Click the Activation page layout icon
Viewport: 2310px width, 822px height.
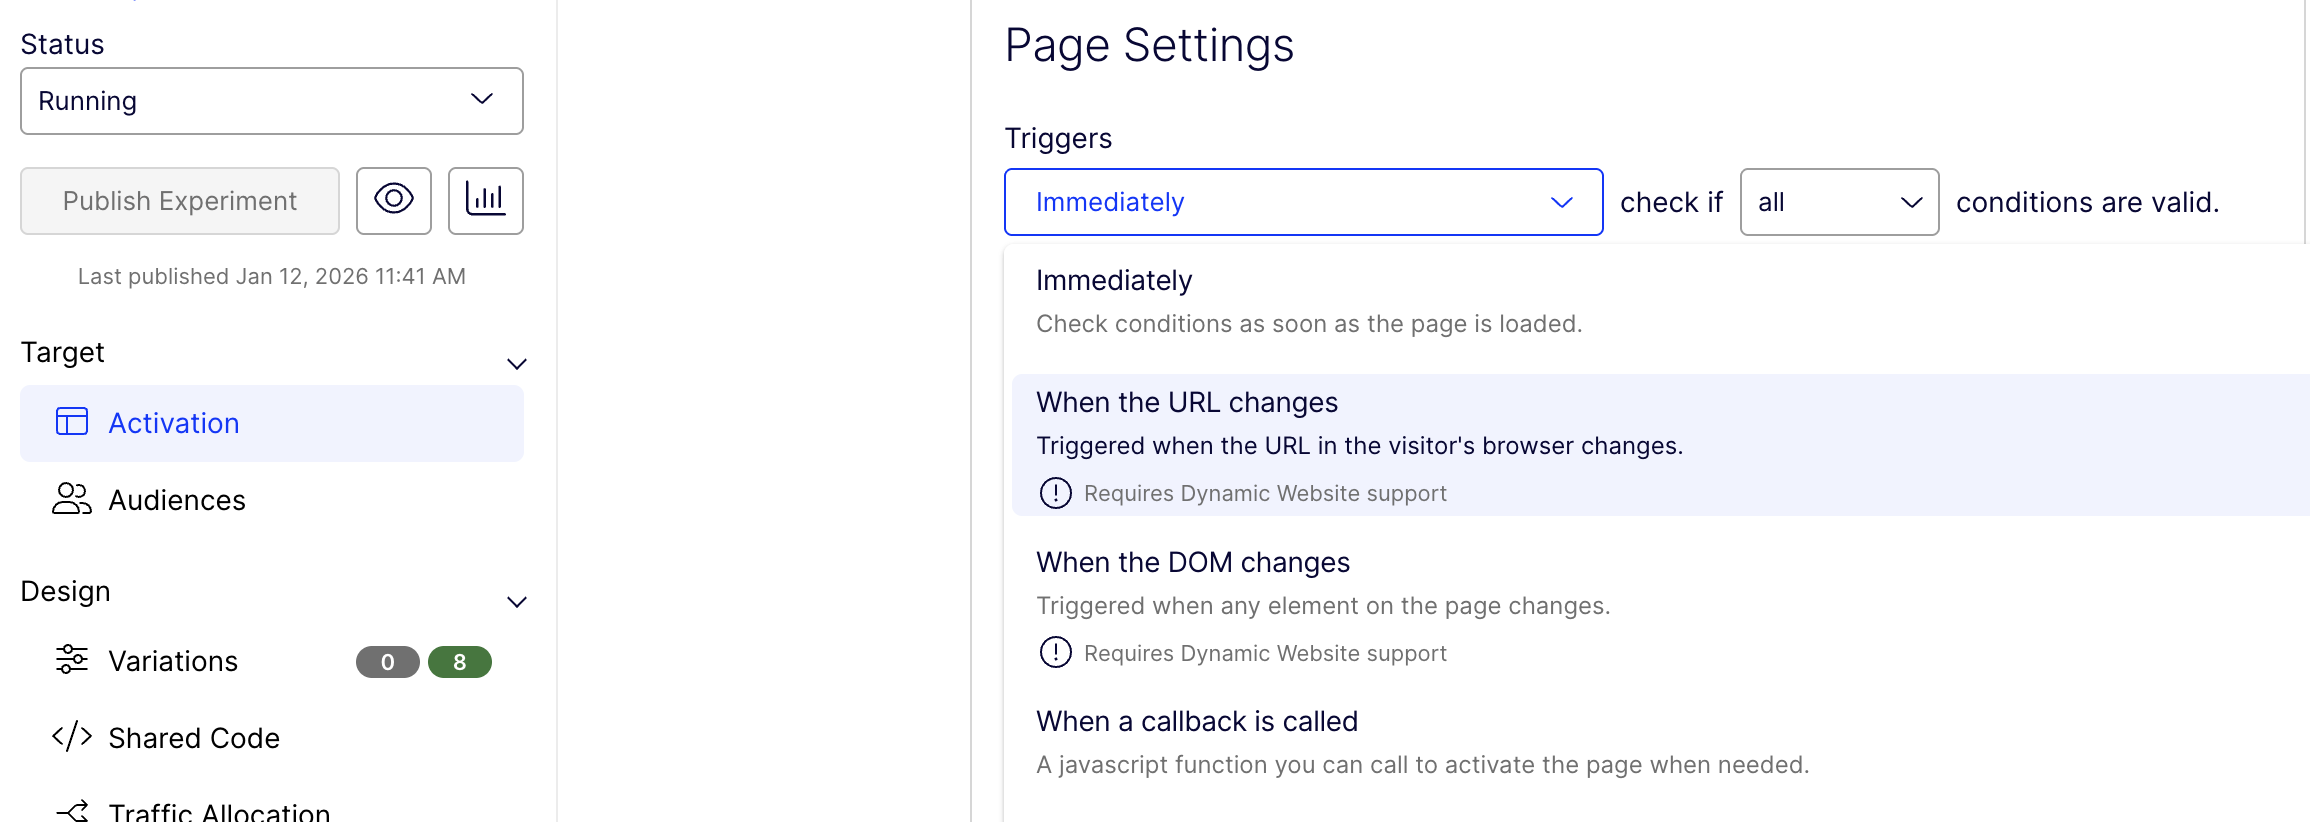tap(72, 422)
